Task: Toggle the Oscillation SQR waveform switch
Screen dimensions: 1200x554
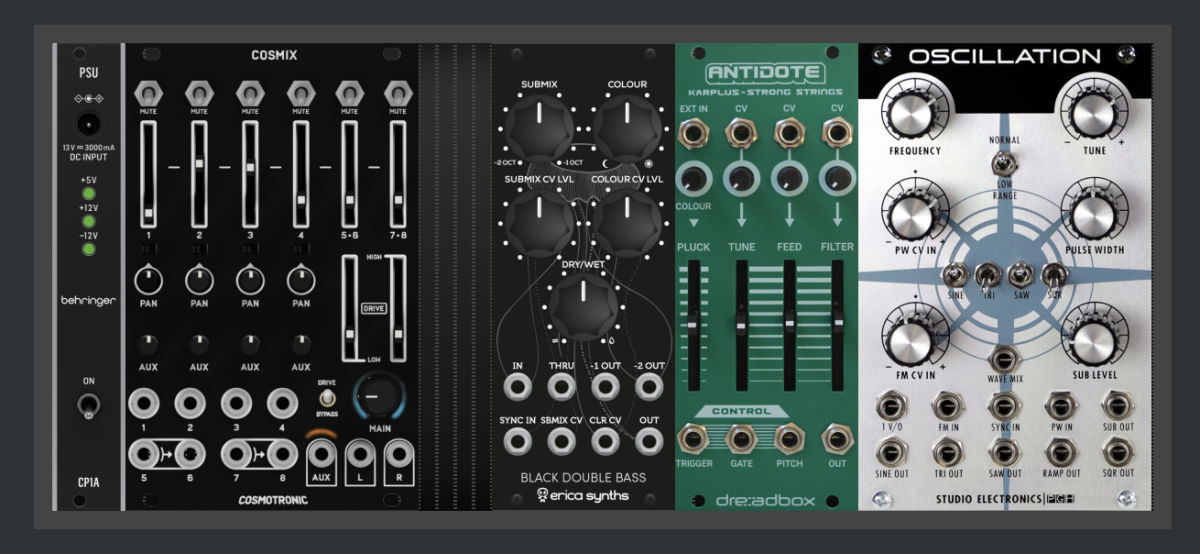Action: (x=1052, y=275)
